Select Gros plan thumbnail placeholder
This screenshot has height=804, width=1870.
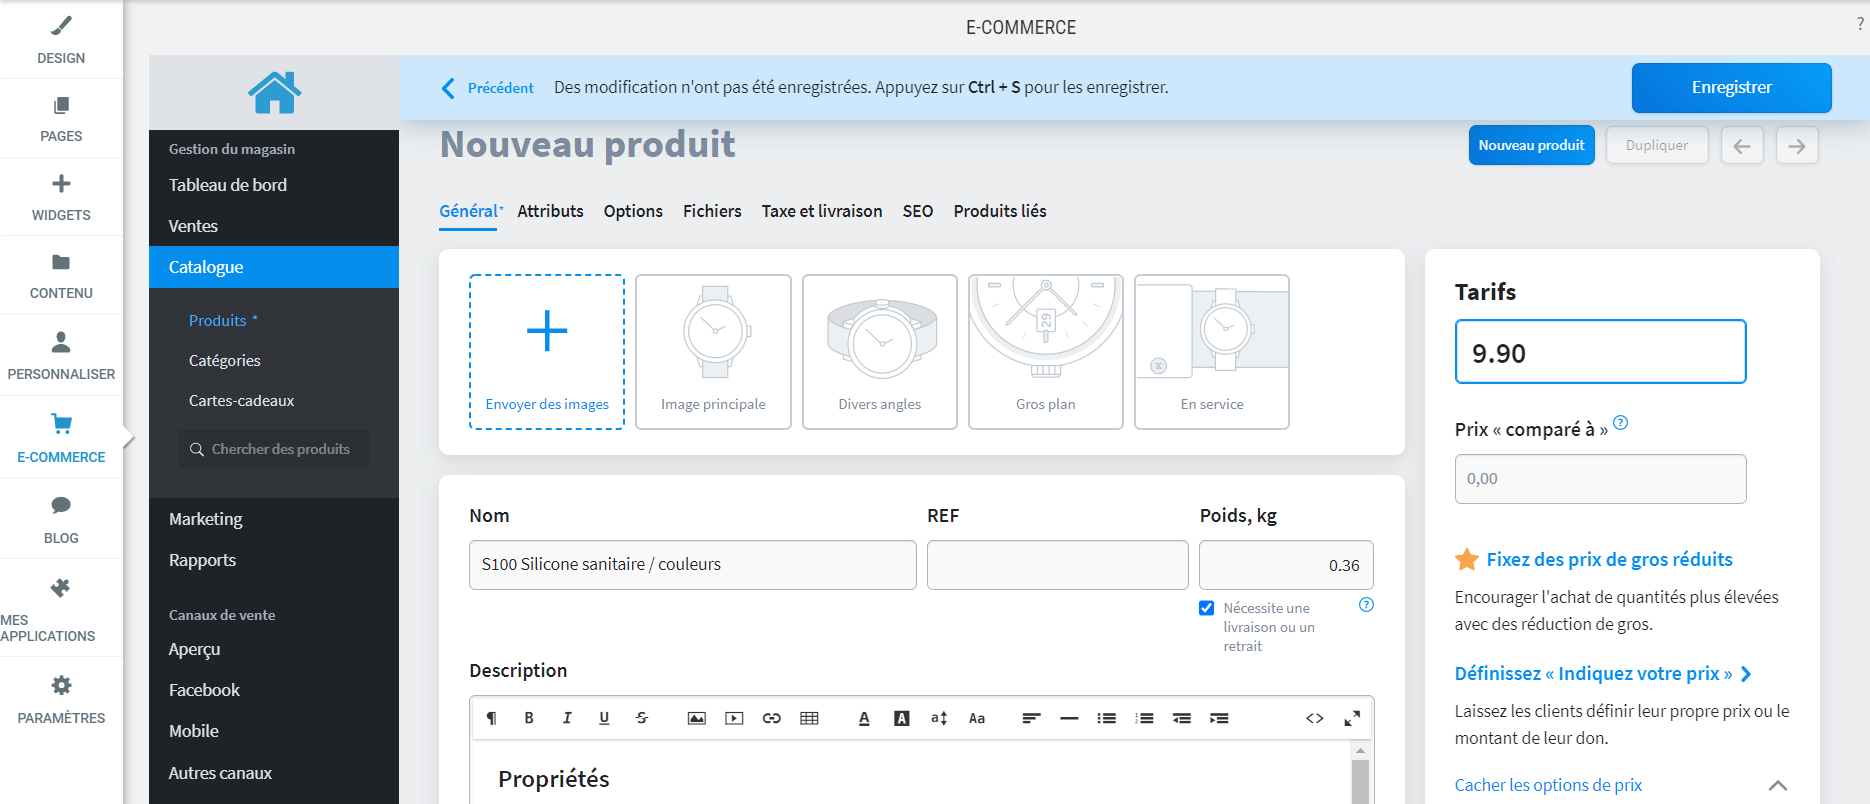point(1046,352)
